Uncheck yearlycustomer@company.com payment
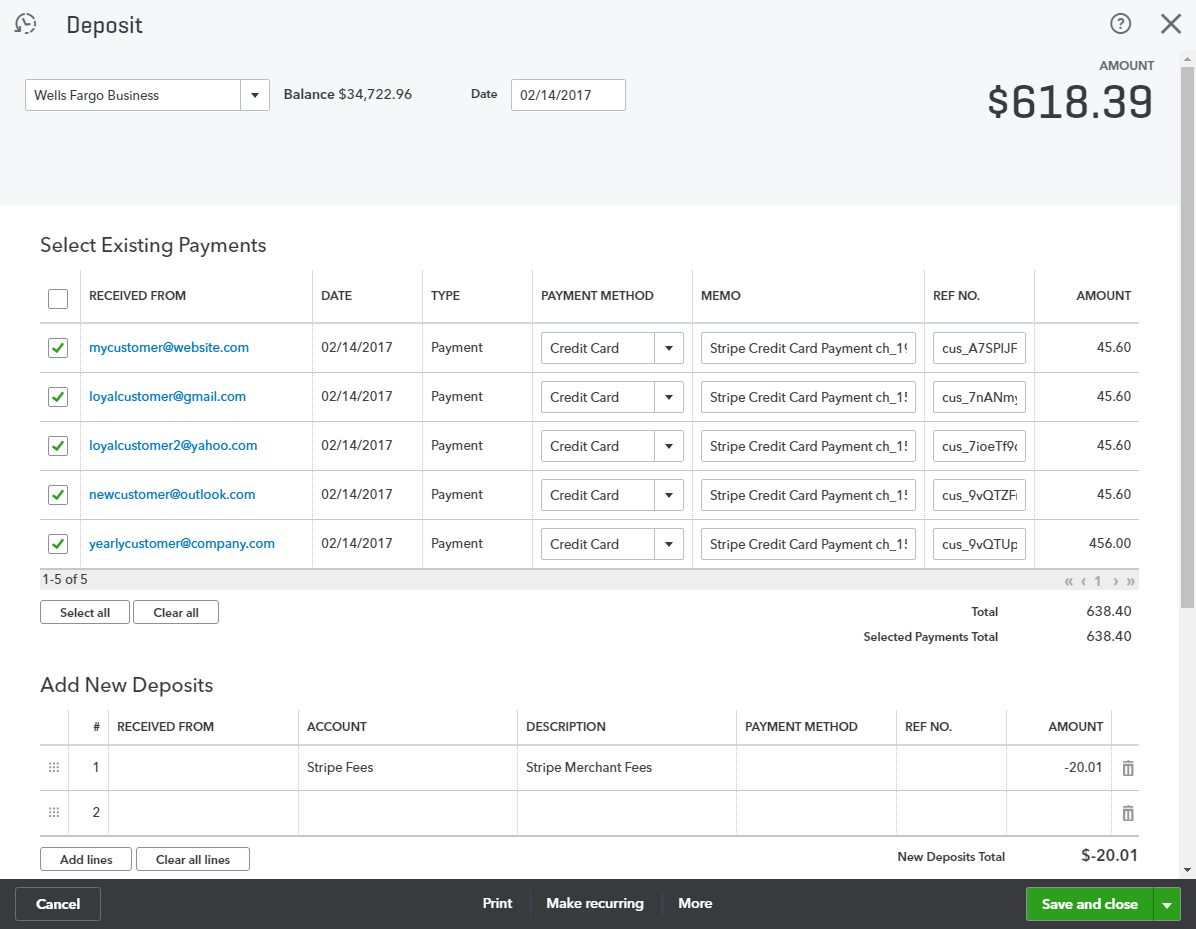The height and width of the screenshot is (929, 1196). point(58,544)
